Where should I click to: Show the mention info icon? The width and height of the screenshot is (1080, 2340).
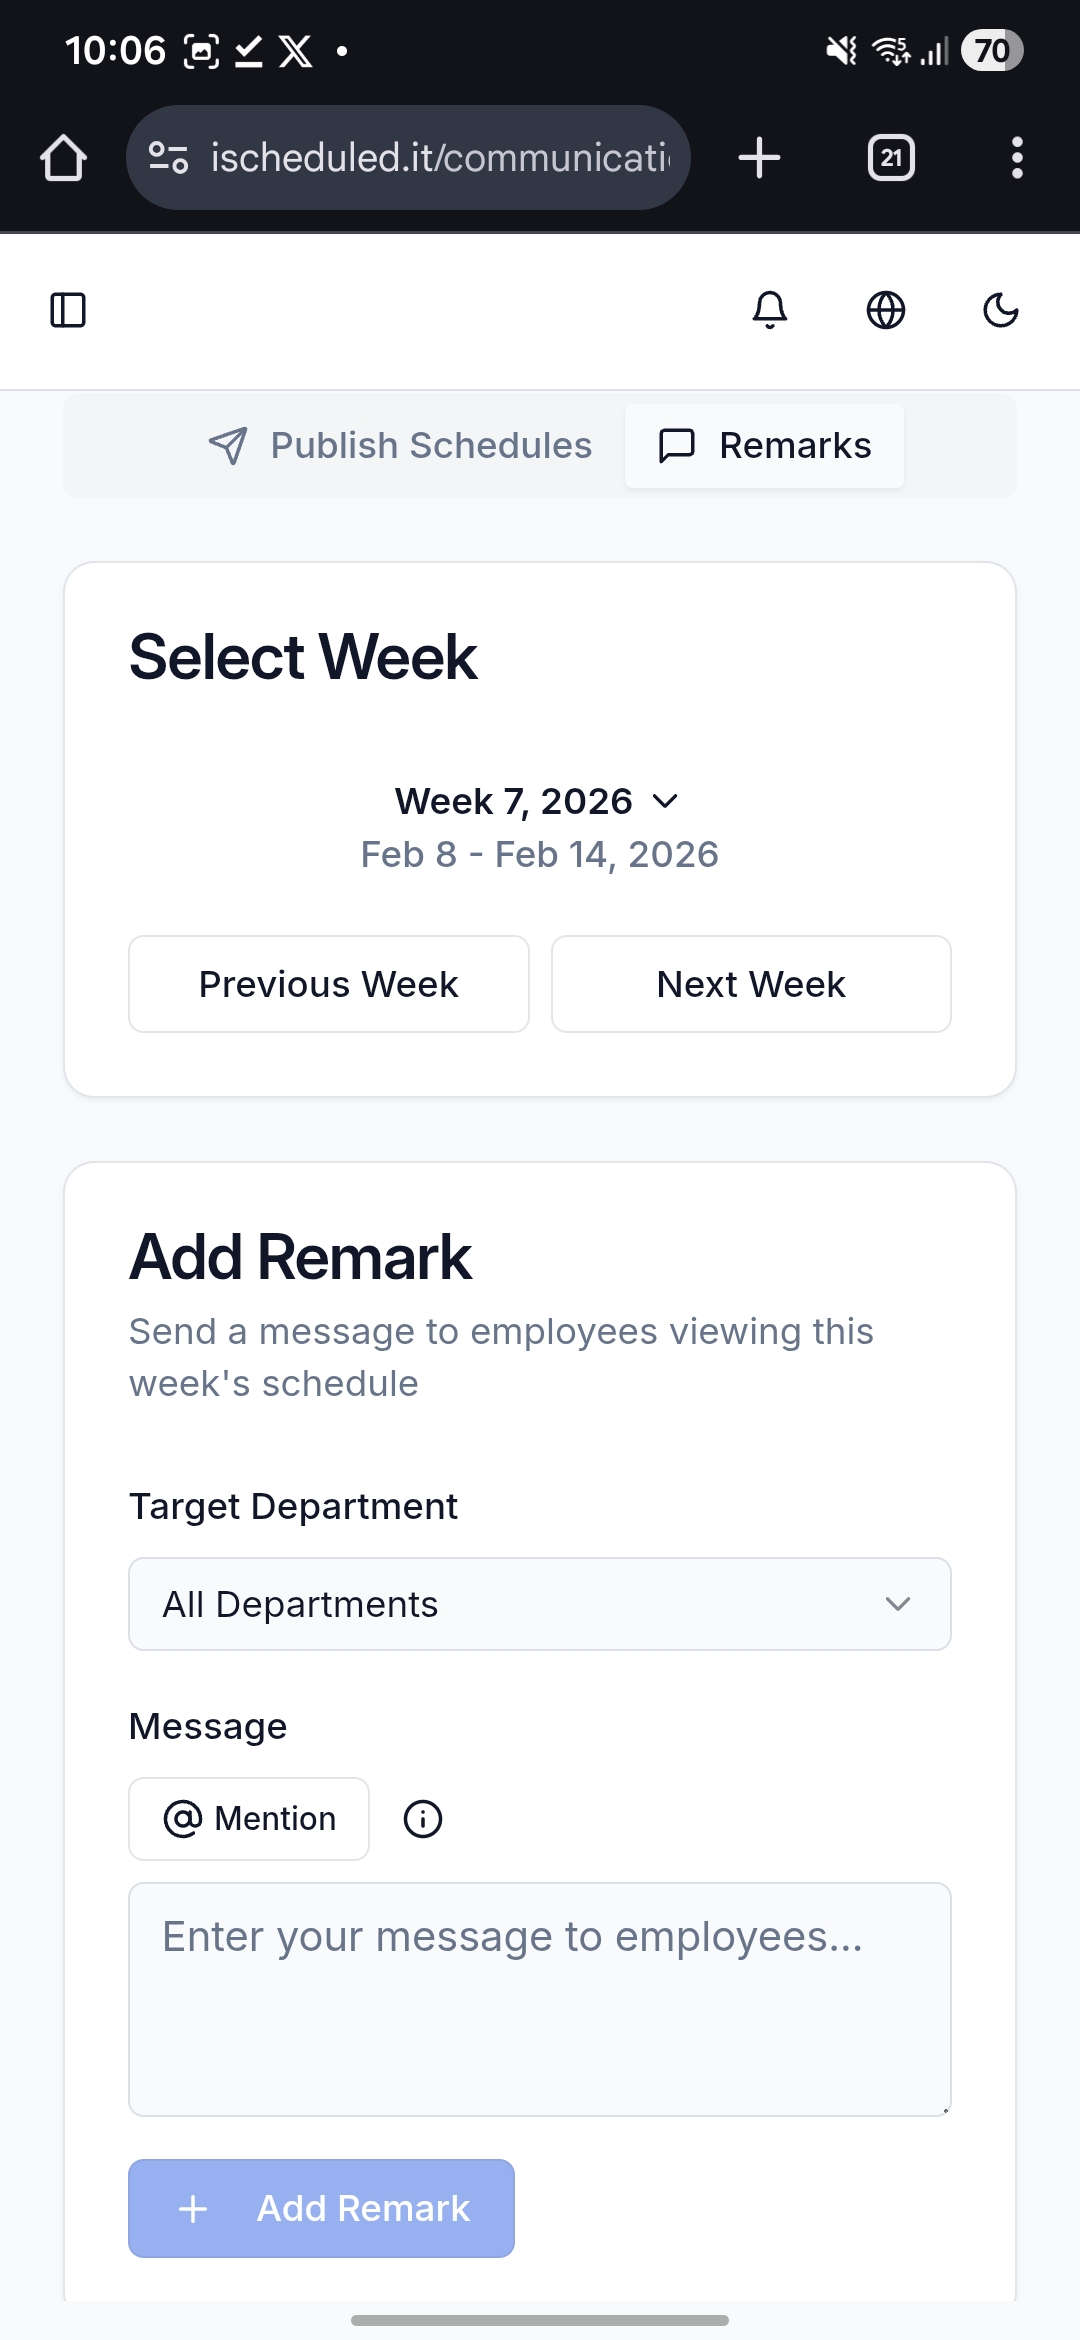(x=423, y=1819)
